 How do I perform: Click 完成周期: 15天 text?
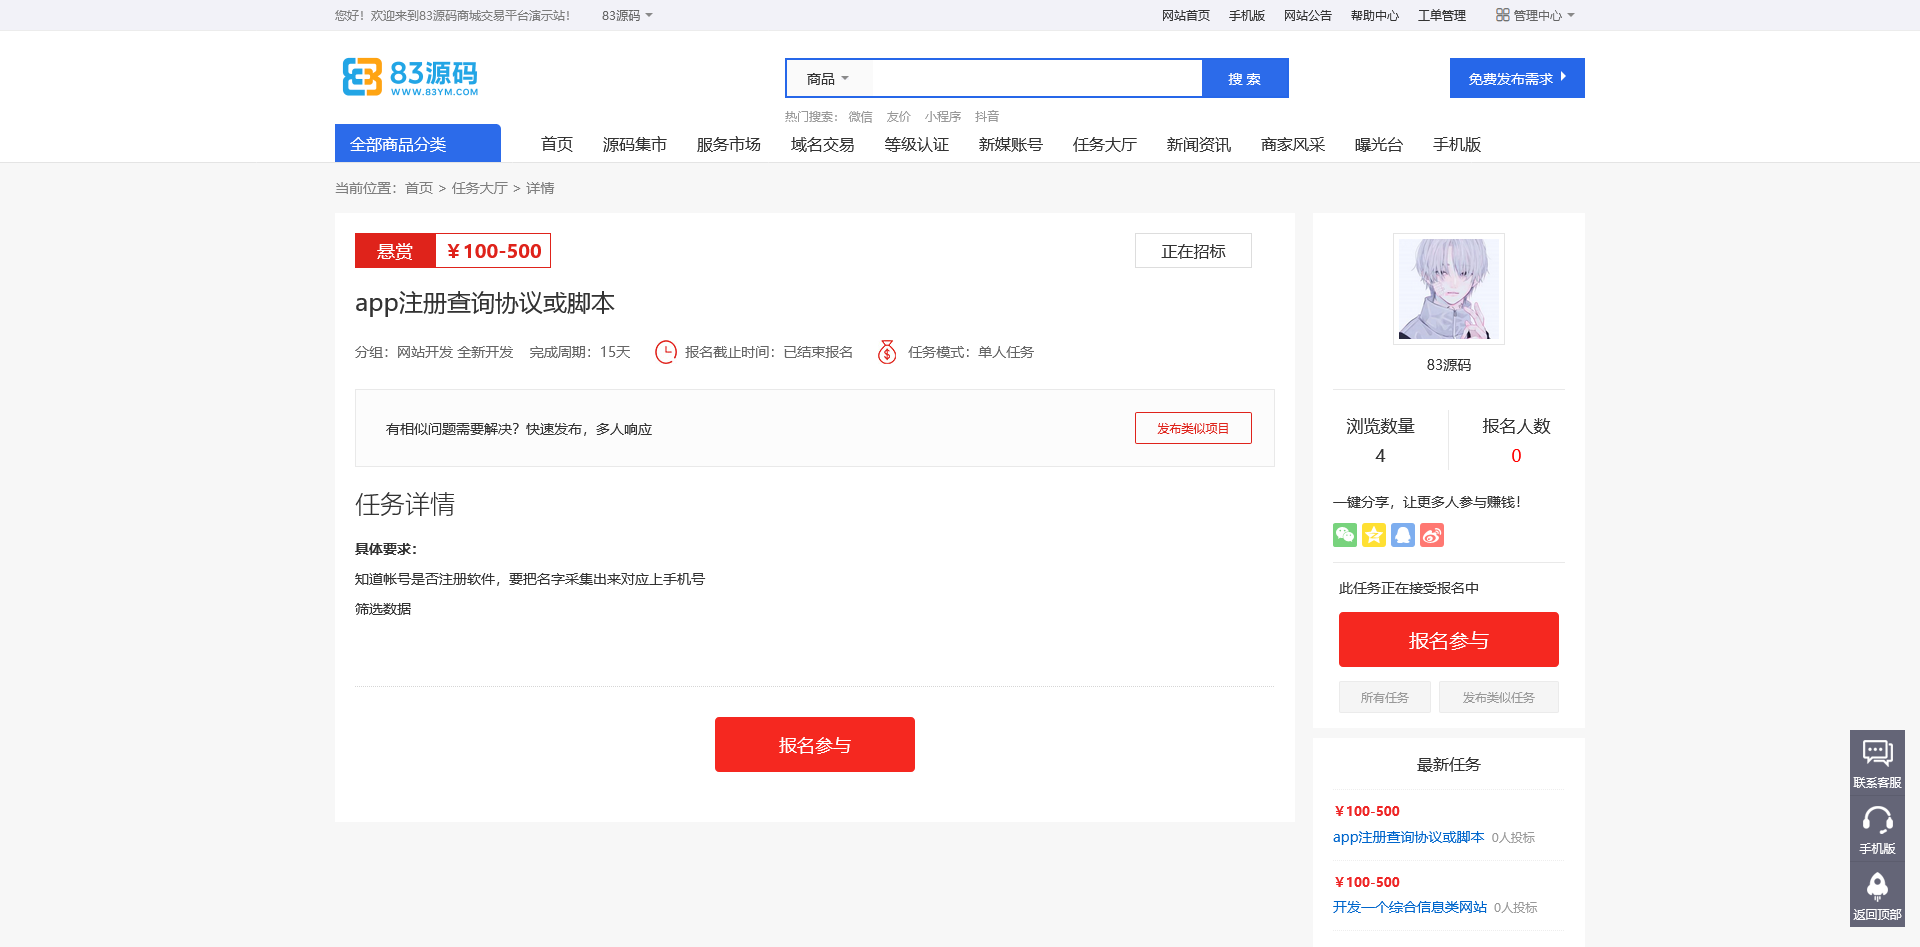click(580, 352)
